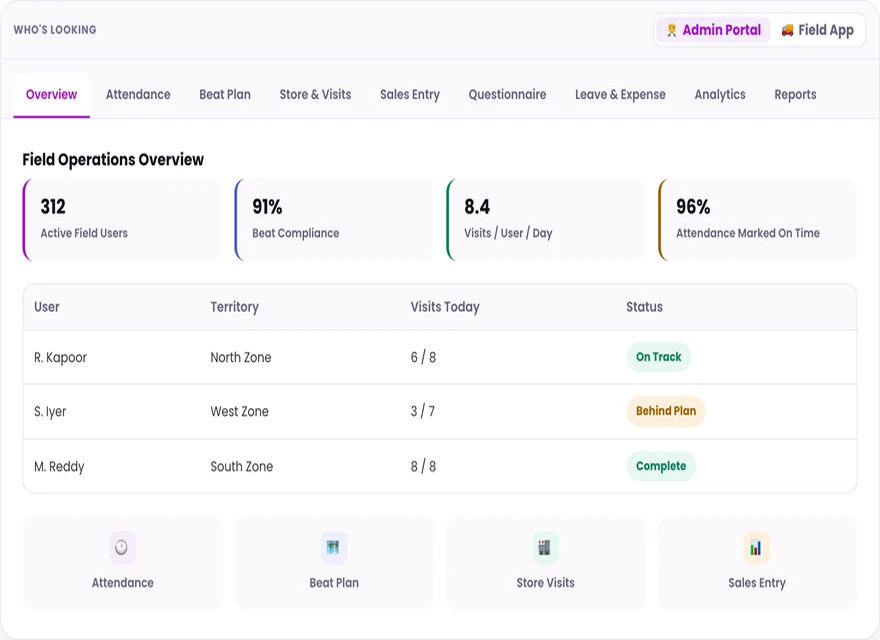This screenshot has width=880, height=640.
Task: Click the 96% Attendance Marked On Time card
Action: (757, 220)
